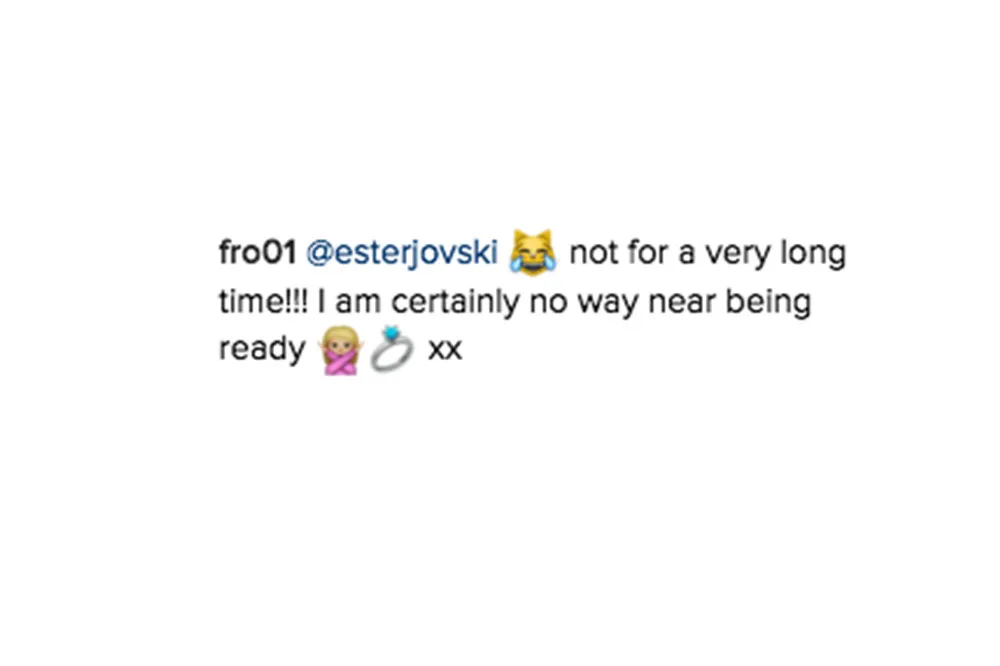
Task: Click the word 'no' before 'way'
Action: pyautogui.click(x=548, y=302)
